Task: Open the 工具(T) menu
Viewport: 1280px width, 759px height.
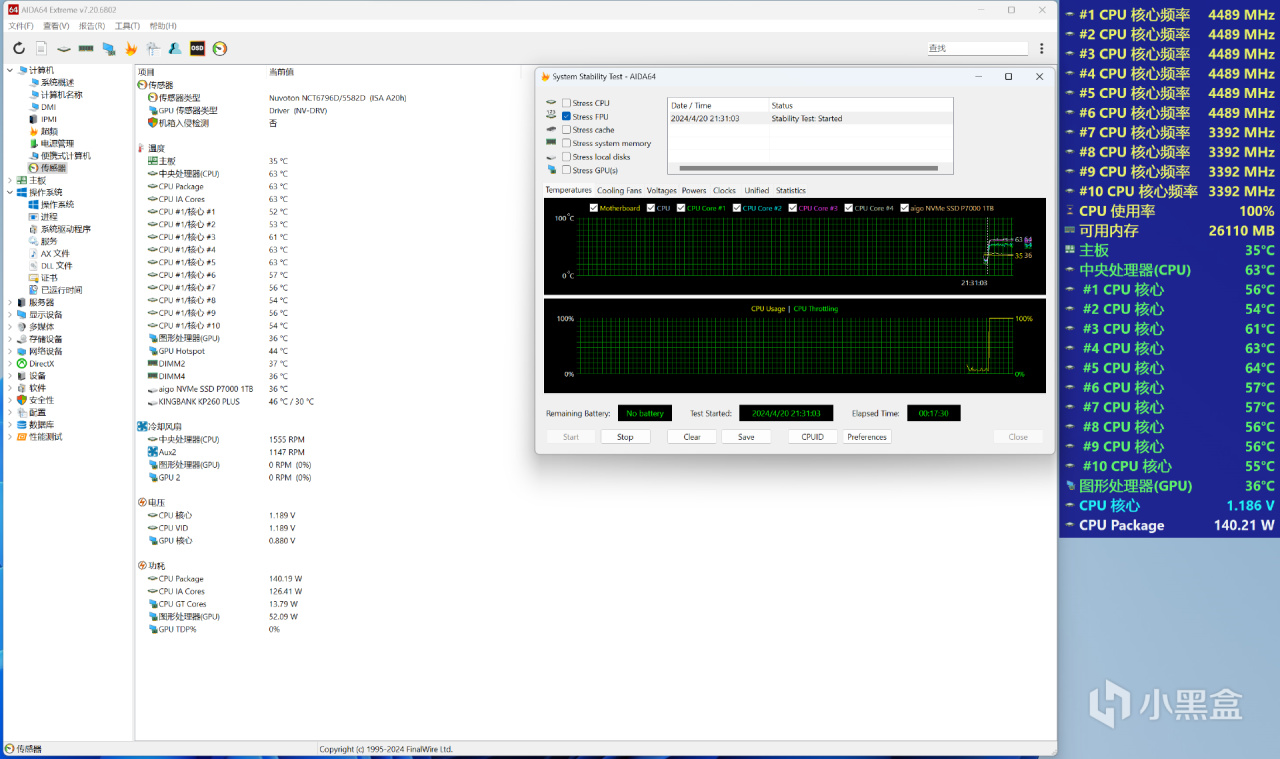Action: point(127,26)
